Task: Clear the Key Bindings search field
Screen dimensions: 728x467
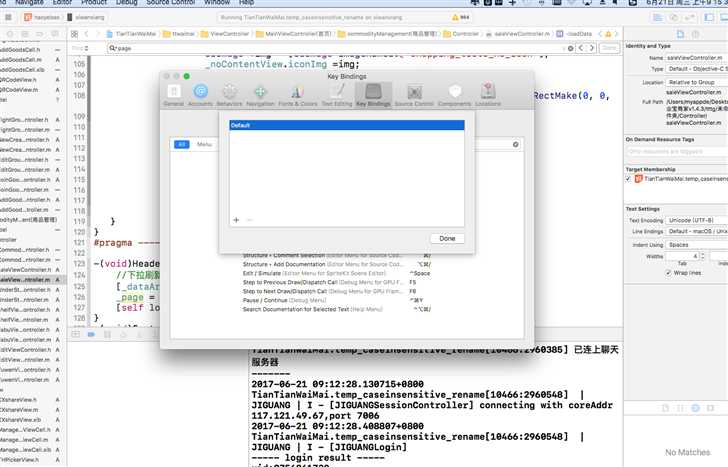Action: pyautogui.click(x=515, y=144)
